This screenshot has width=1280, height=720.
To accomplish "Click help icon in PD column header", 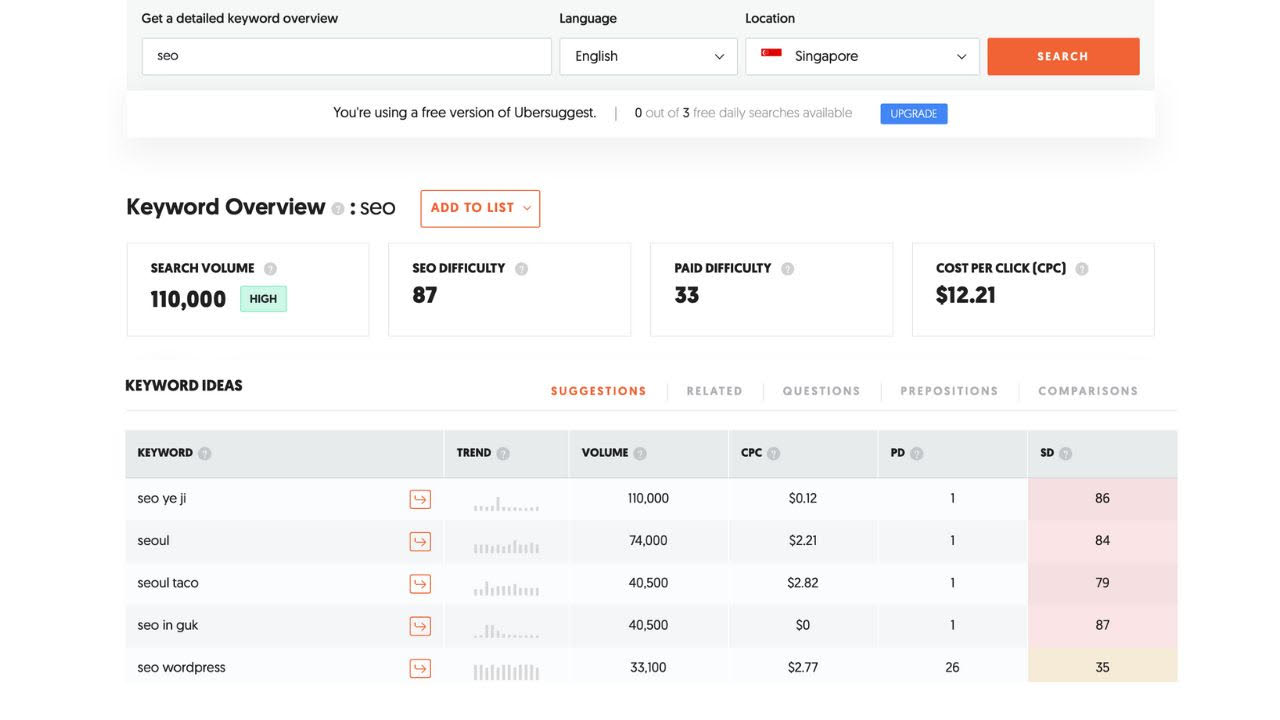I will 917,453.
